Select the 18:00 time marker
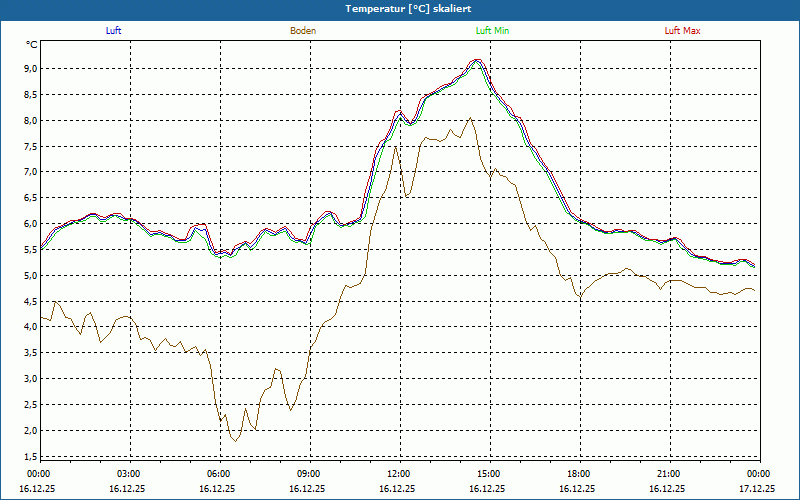 (579, 474)
